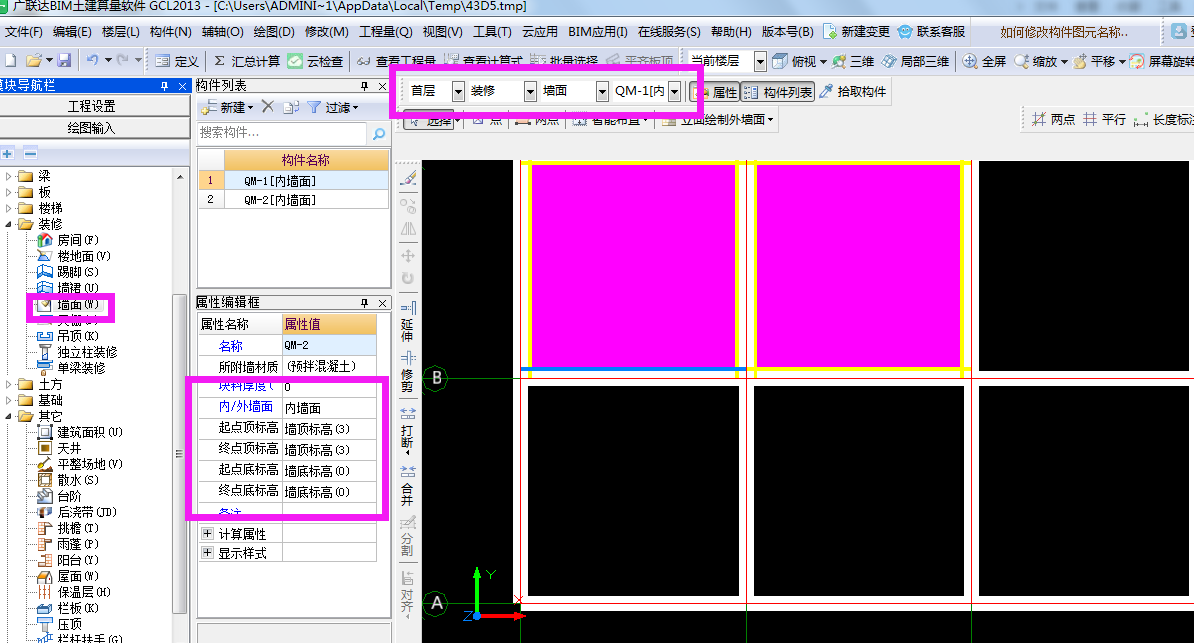Screen dimensions: 1194x643
Task: Click the 修剪 trim tool
Action: coord(407,372)
